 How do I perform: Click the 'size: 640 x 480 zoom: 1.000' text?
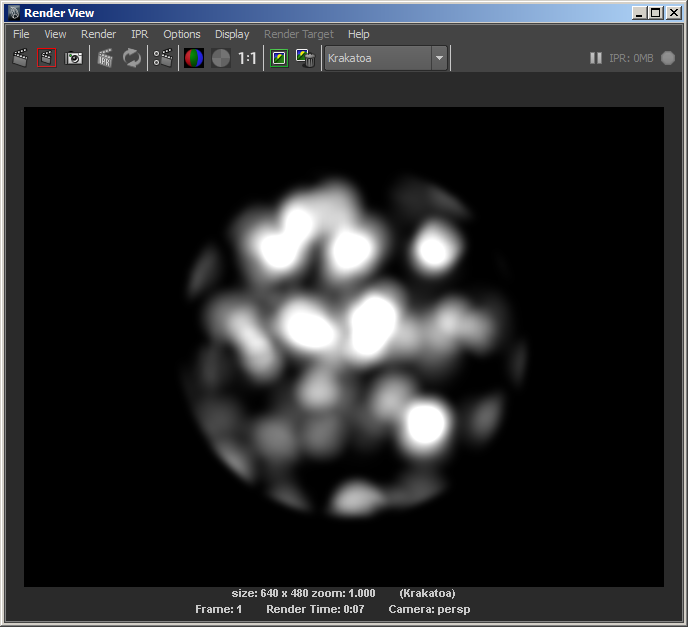(x=303, y=593)
